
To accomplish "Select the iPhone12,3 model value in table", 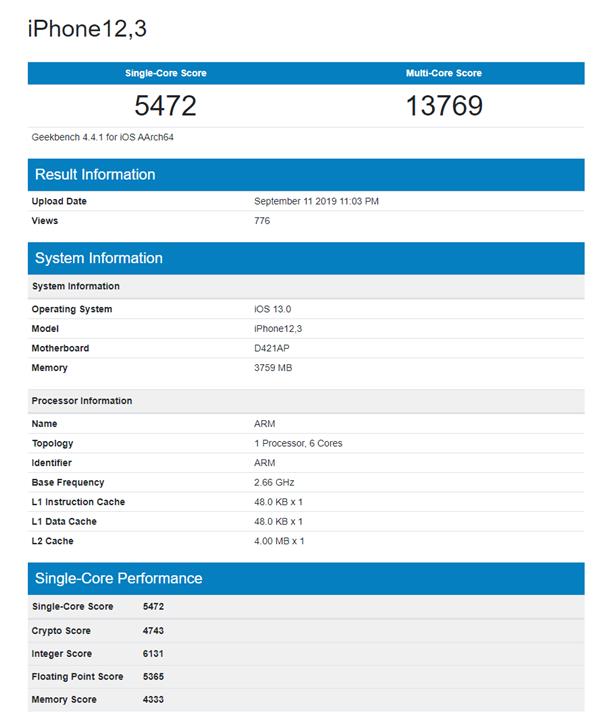I will coord(278,329).
